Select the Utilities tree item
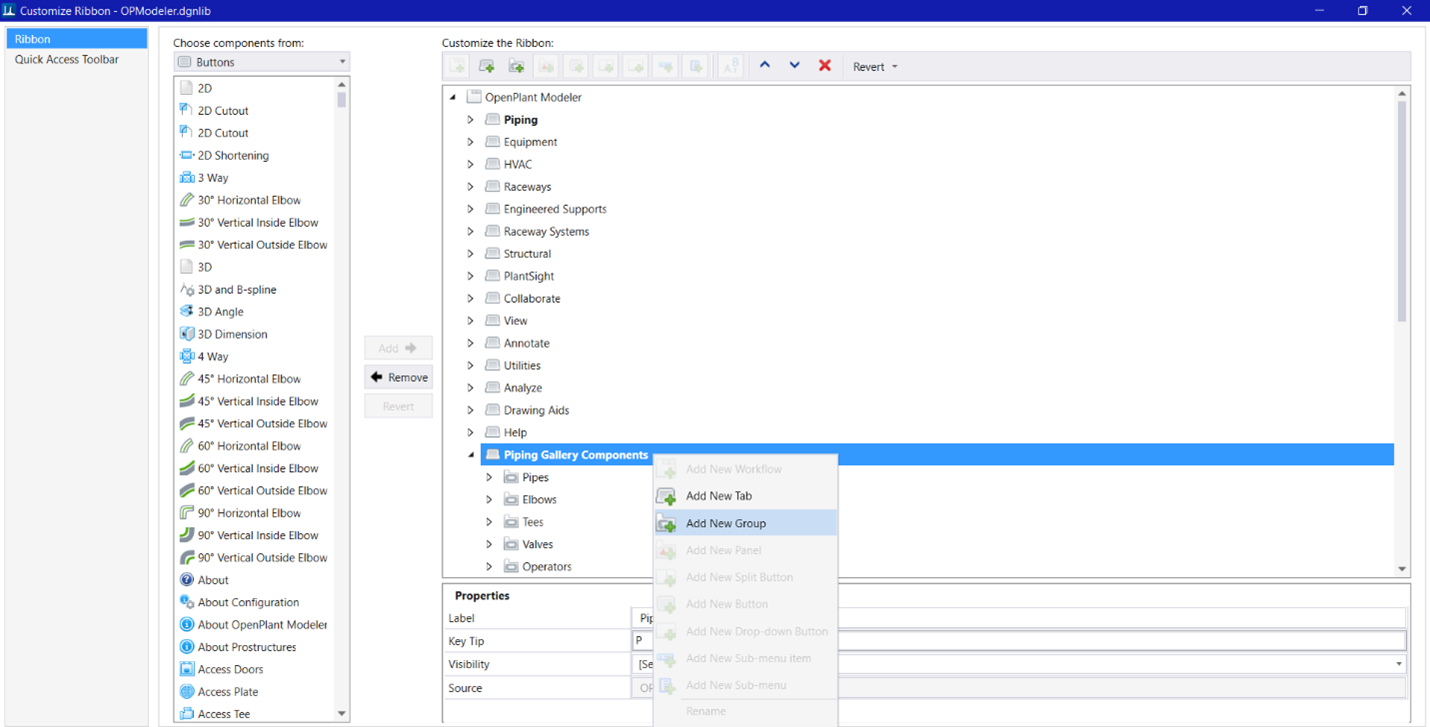Viewport: 1430px width, 727px height. pyautogui.click(x=522, y=365)
